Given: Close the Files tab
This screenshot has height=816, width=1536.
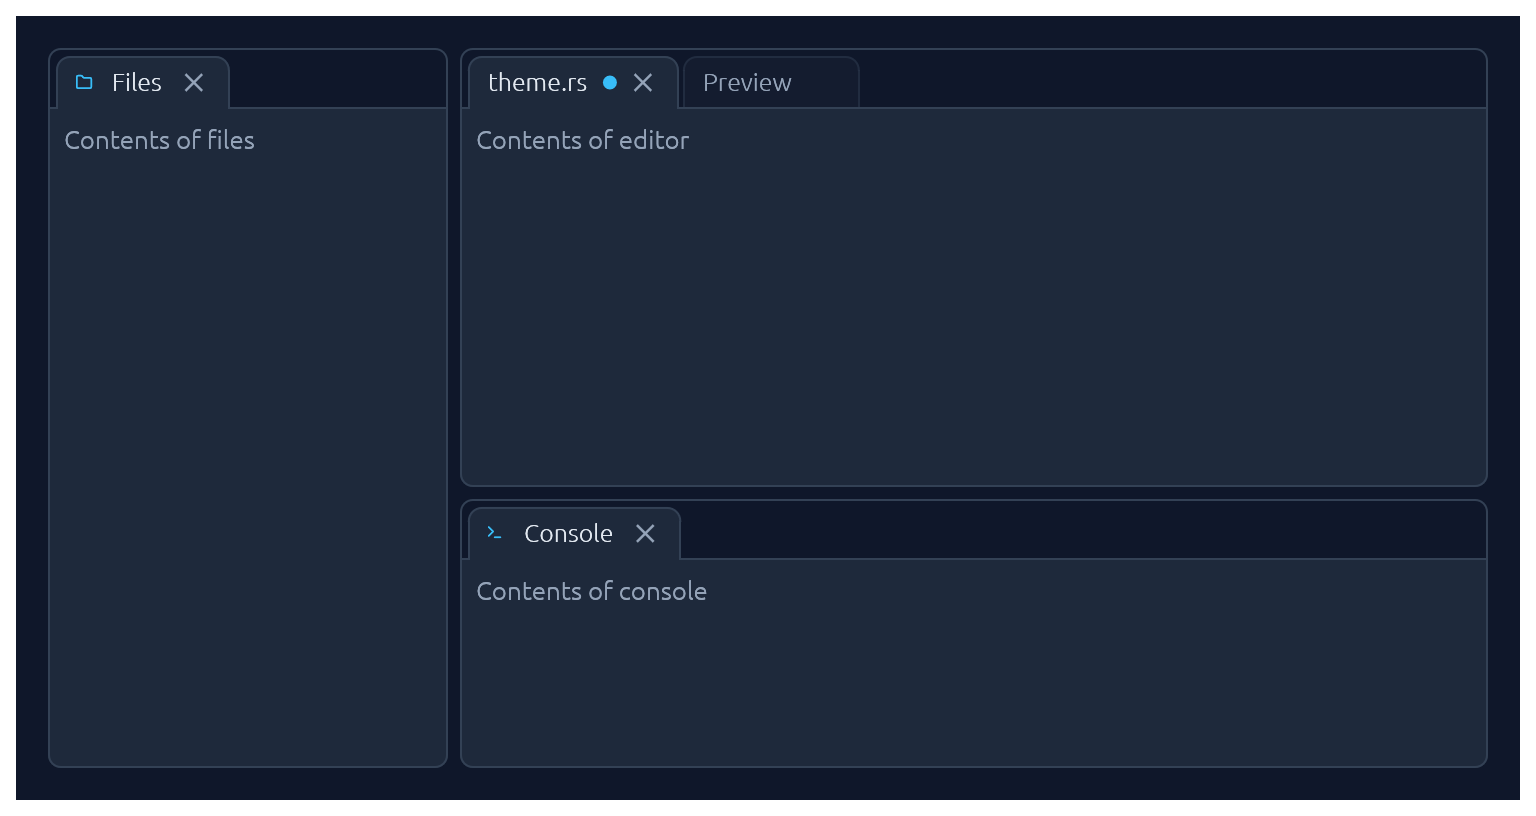Looking at the screenshot, I should click(x=194, y=82).
